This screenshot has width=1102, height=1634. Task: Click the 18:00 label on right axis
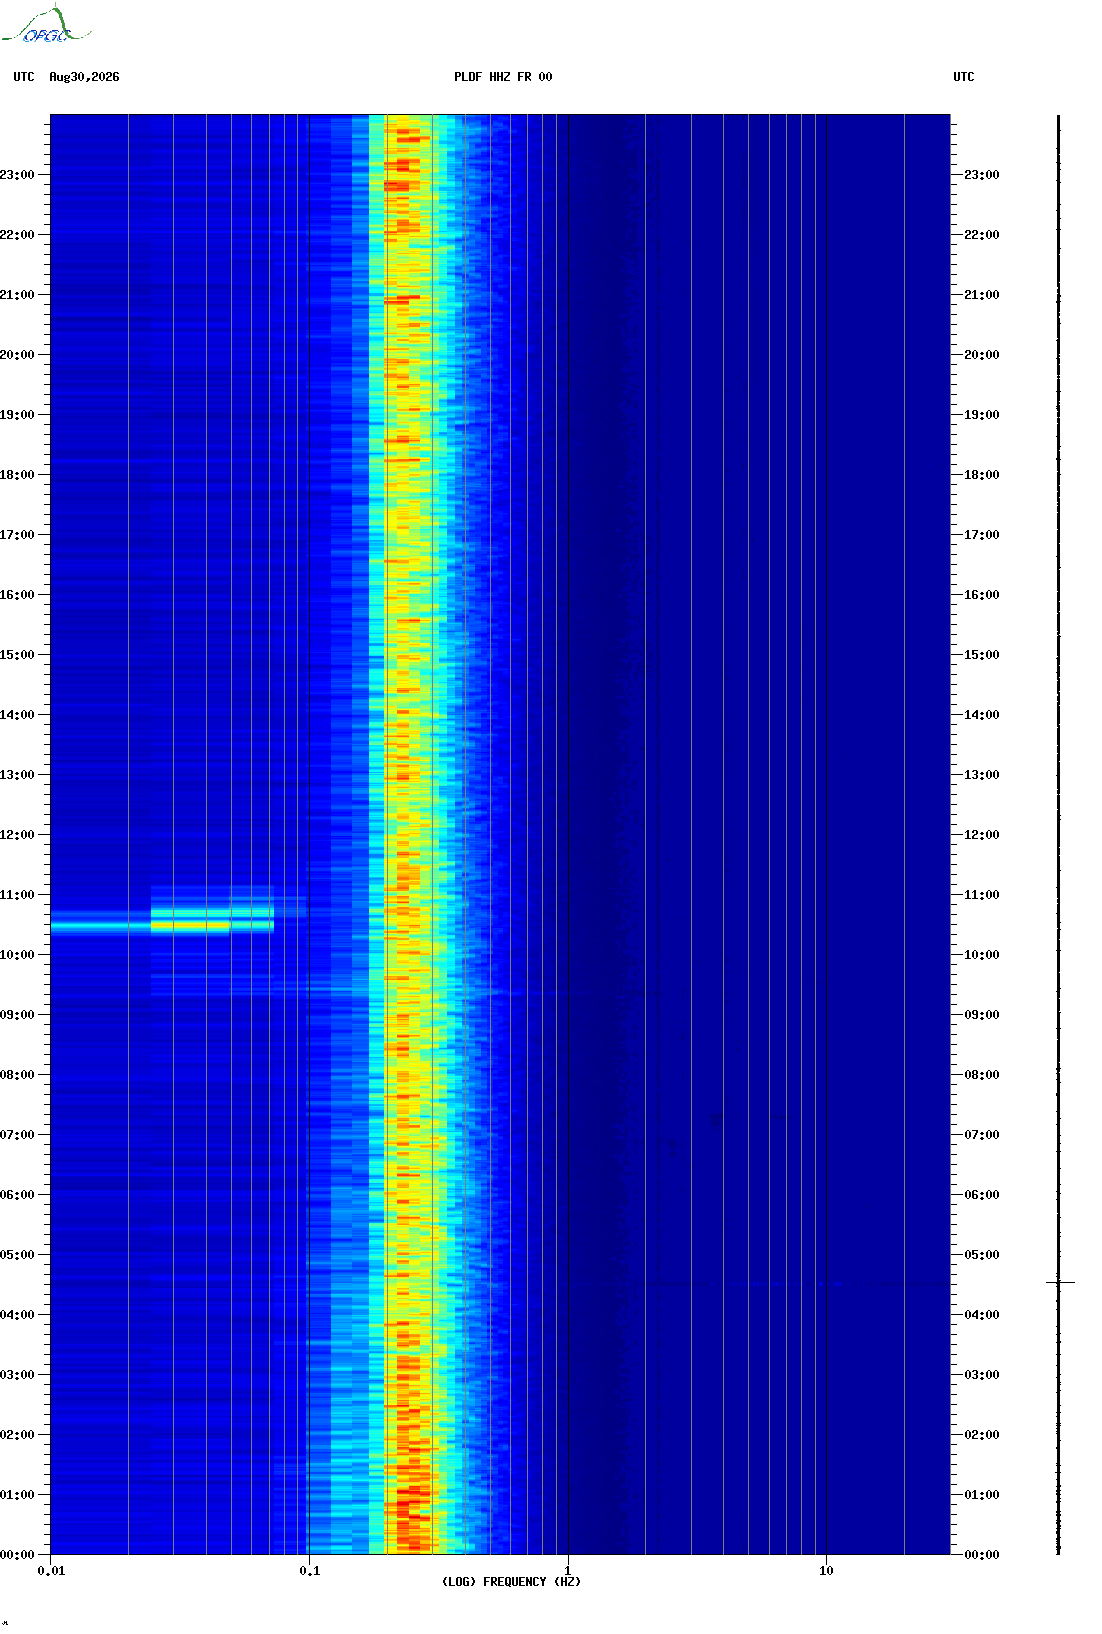click(982, 475)
